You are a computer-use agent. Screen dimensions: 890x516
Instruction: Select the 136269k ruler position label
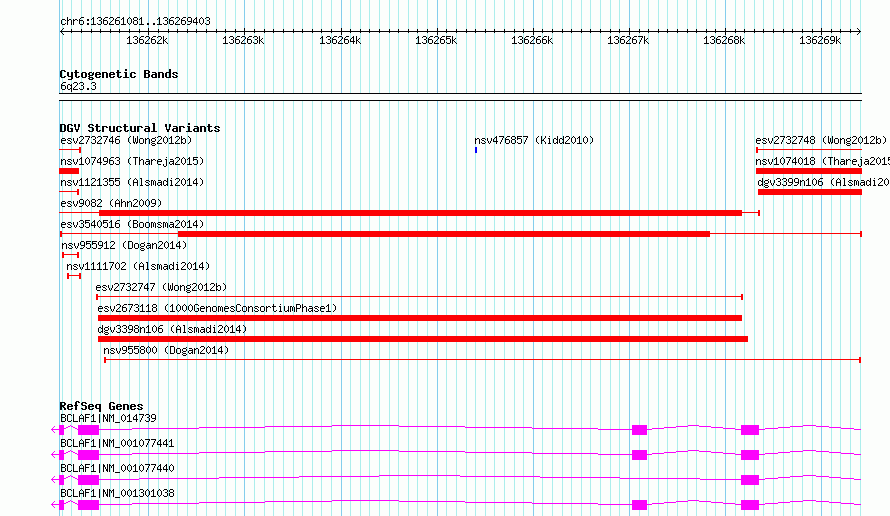(820, 40)
